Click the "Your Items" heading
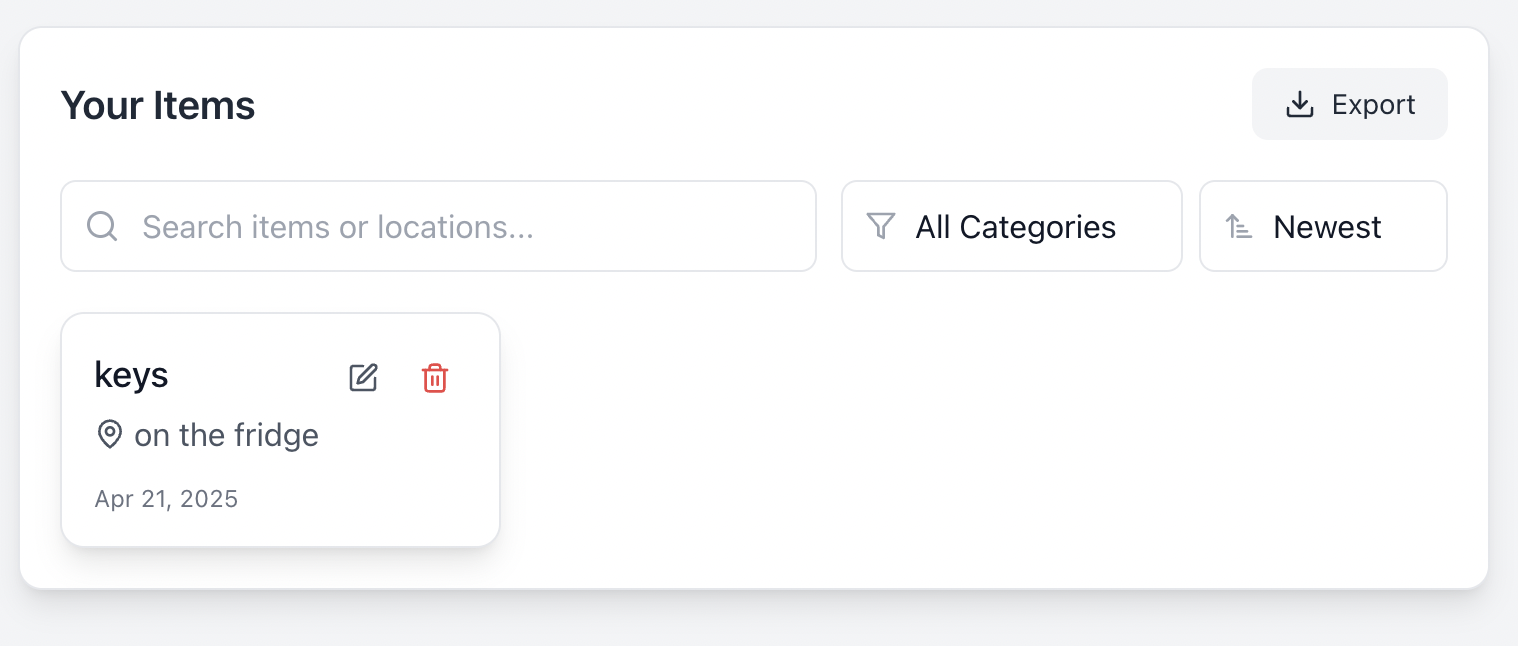This screenshot has height=646, width=1518. click(x=158, y=105)
